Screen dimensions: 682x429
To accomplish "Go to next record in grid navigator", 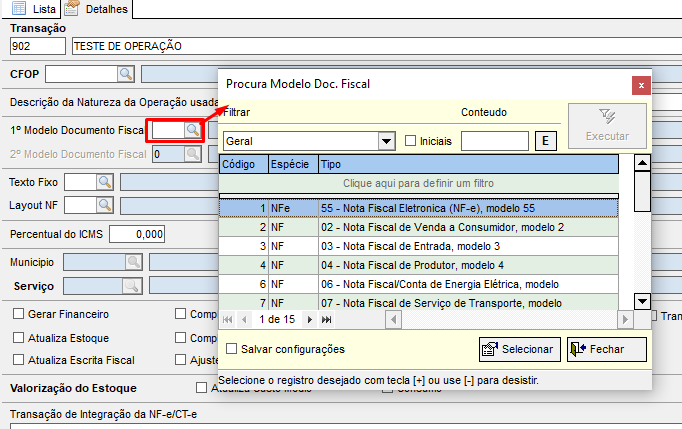I will (x=310, y=319).
